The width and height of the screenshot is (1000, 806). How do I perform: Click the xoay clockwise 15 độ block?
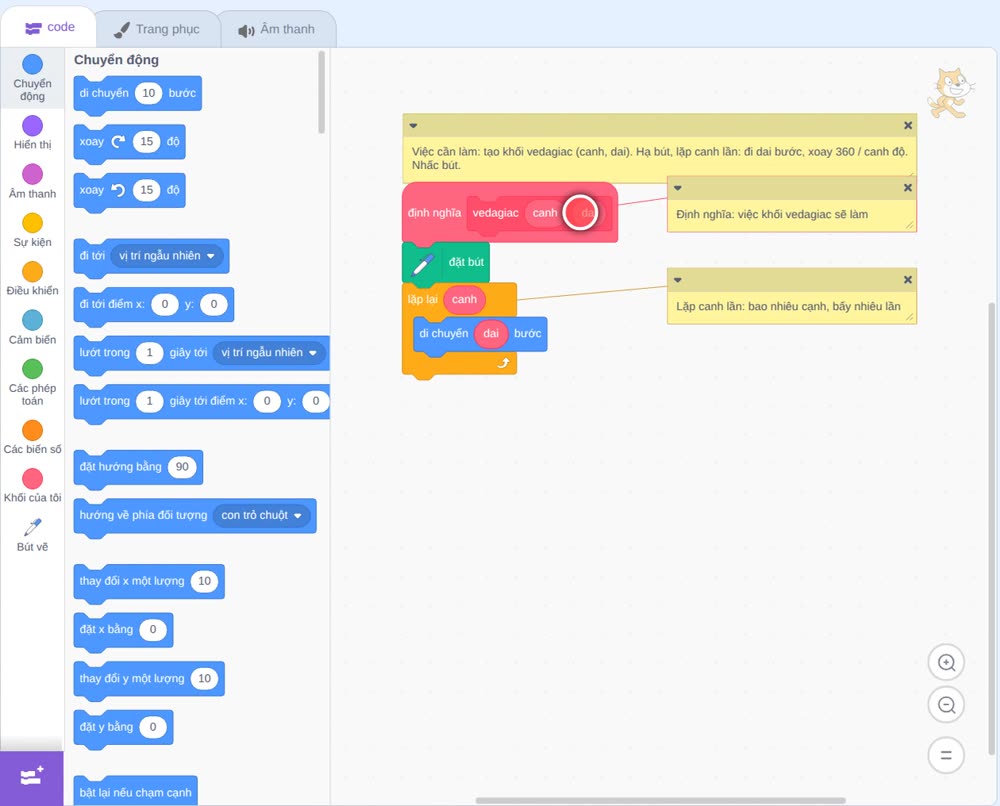coord(129,142)
